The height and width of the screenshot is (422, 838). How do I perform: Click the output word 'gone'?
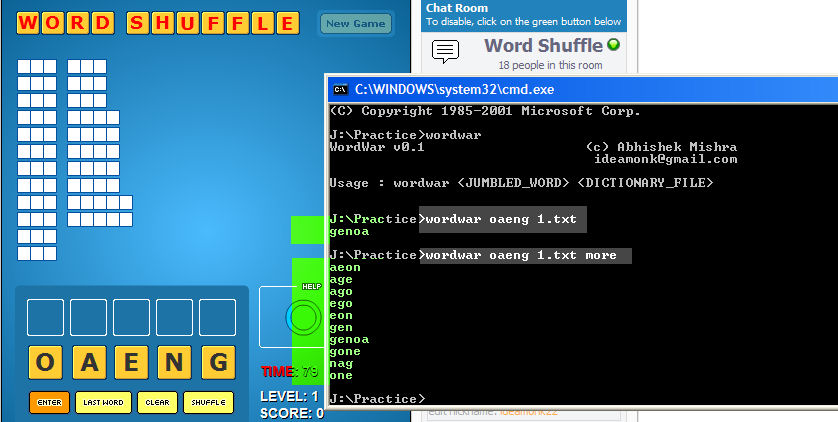(345, 351)
